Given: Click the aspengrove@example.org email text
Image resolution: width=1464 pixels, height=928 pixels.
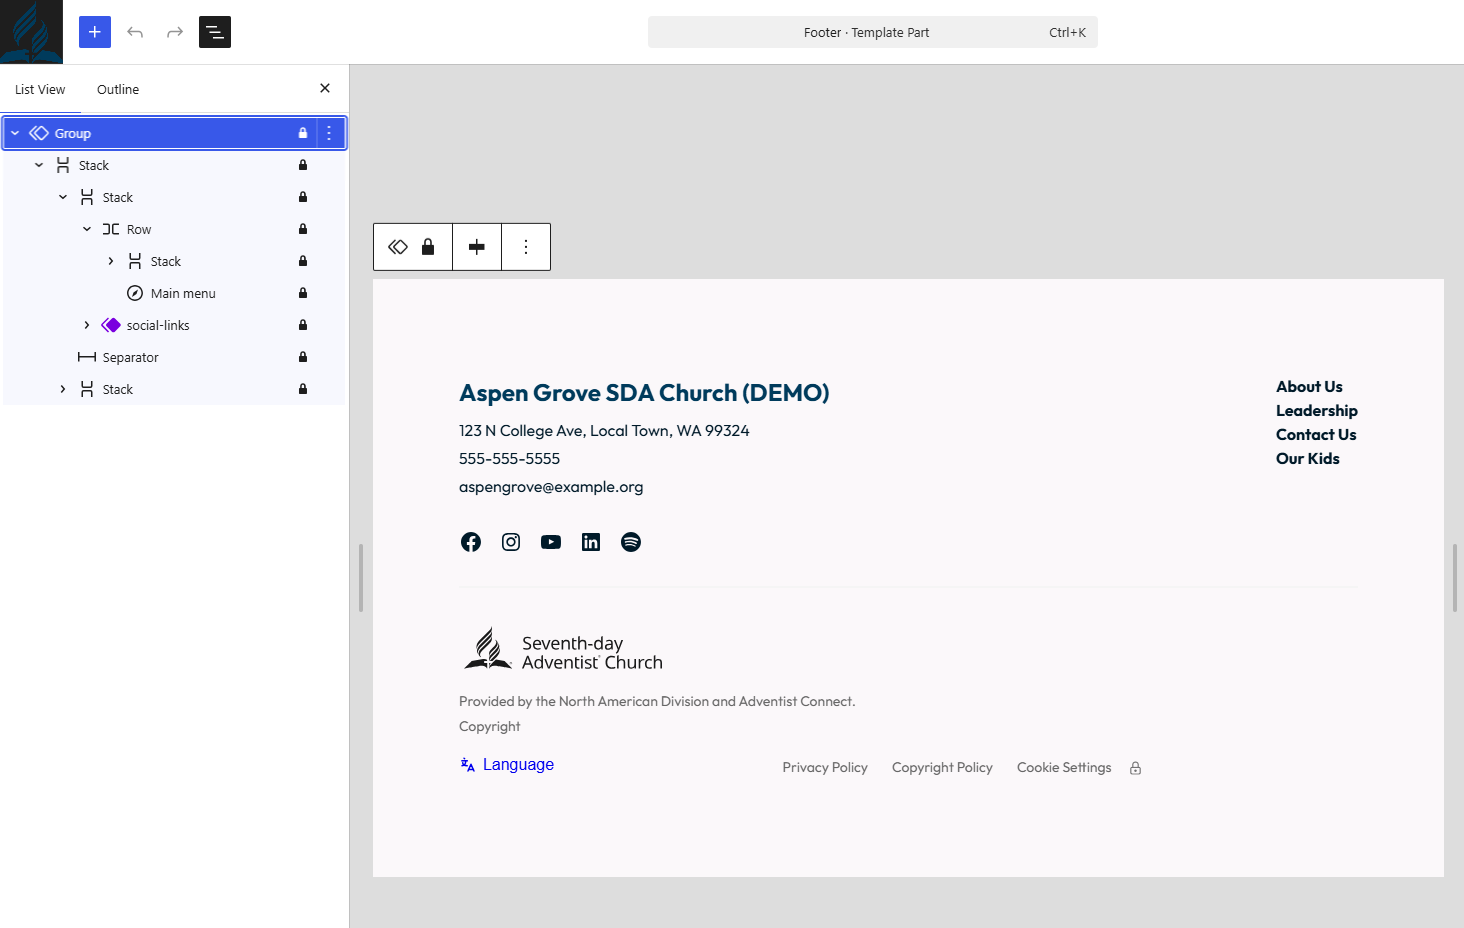Looking at the screenshot, I should click(x=551, y=487).
